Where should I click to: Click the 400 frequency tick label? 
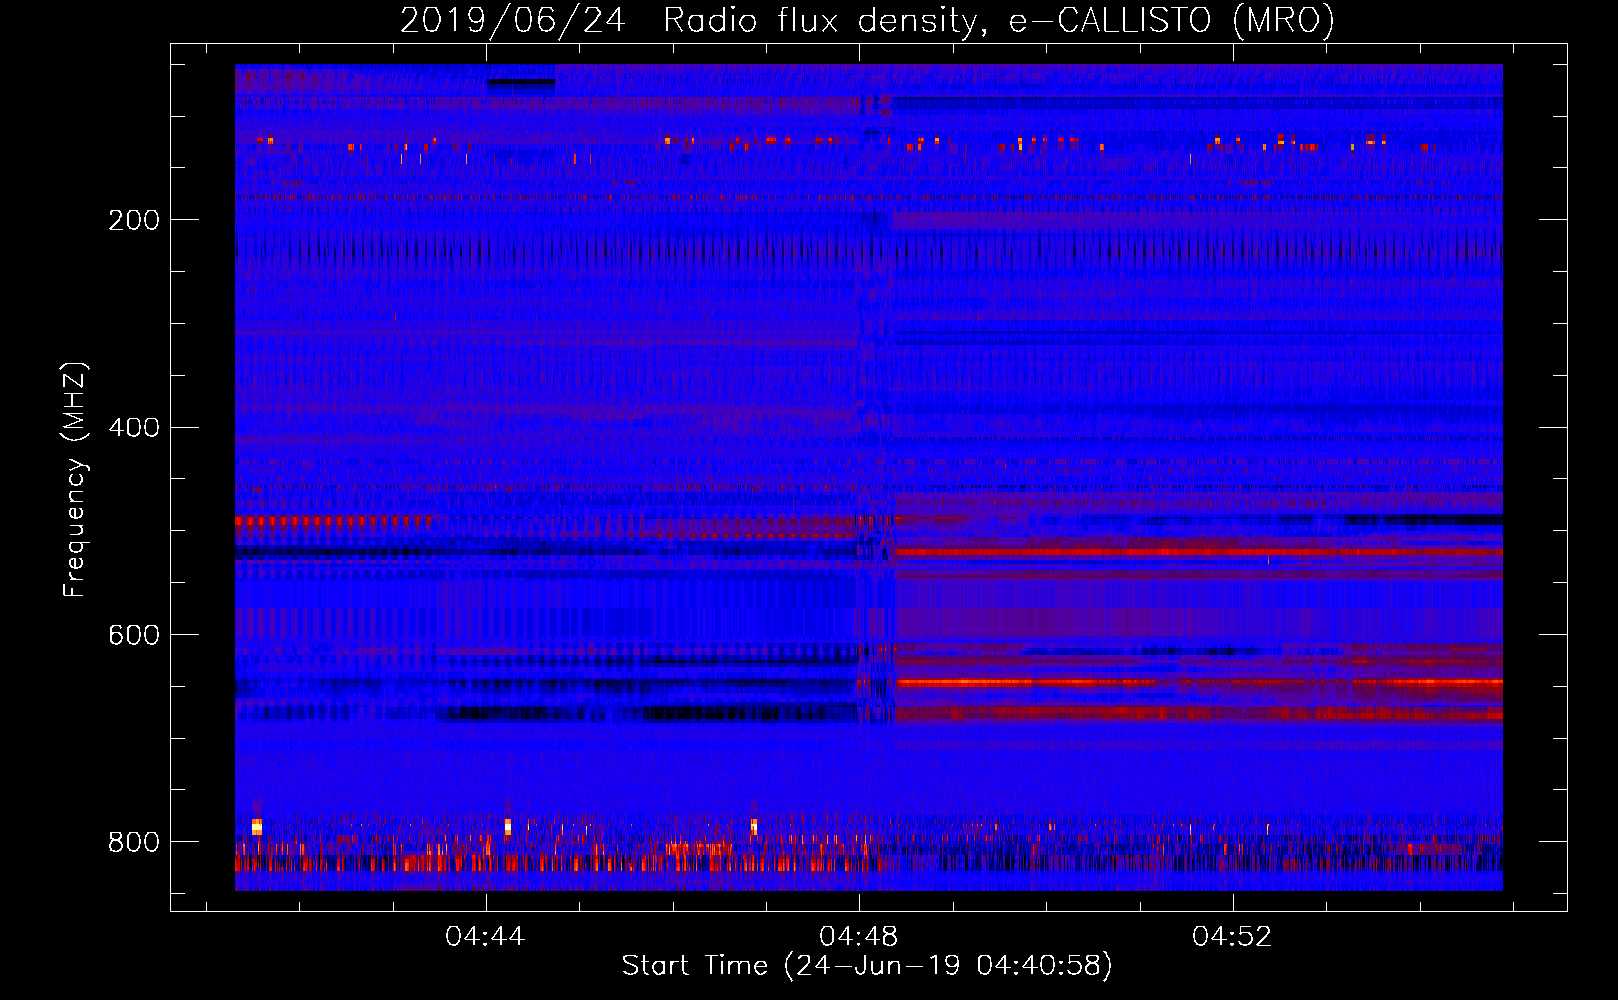pos(134,428)
